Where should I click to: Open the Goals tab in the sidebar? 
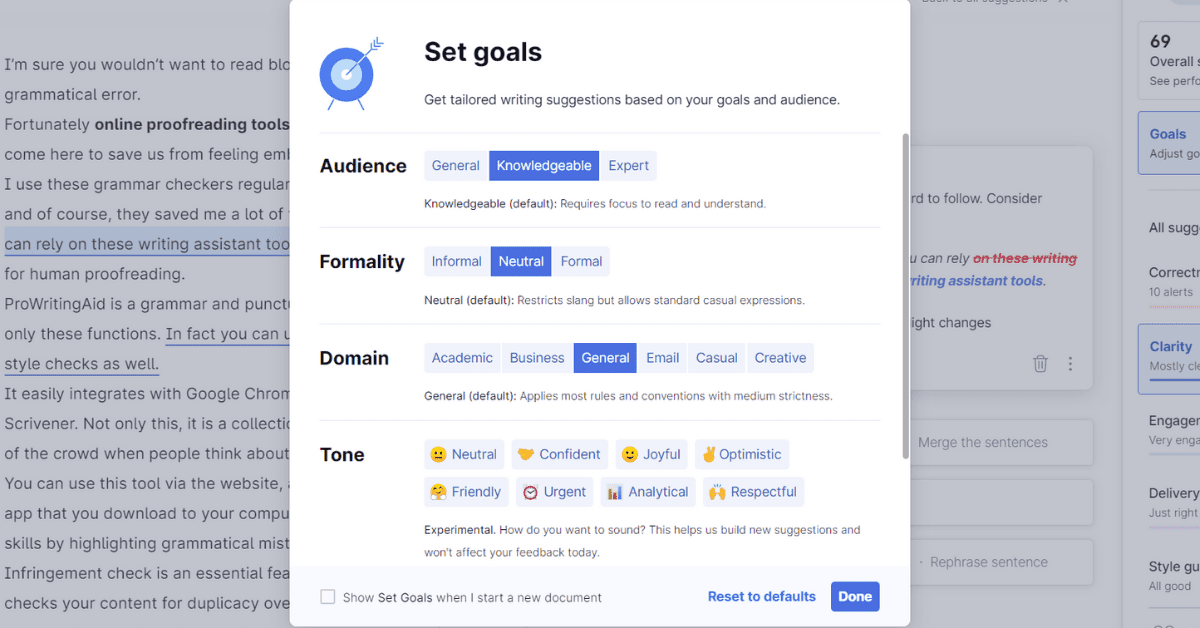(x=1168, y=143)
